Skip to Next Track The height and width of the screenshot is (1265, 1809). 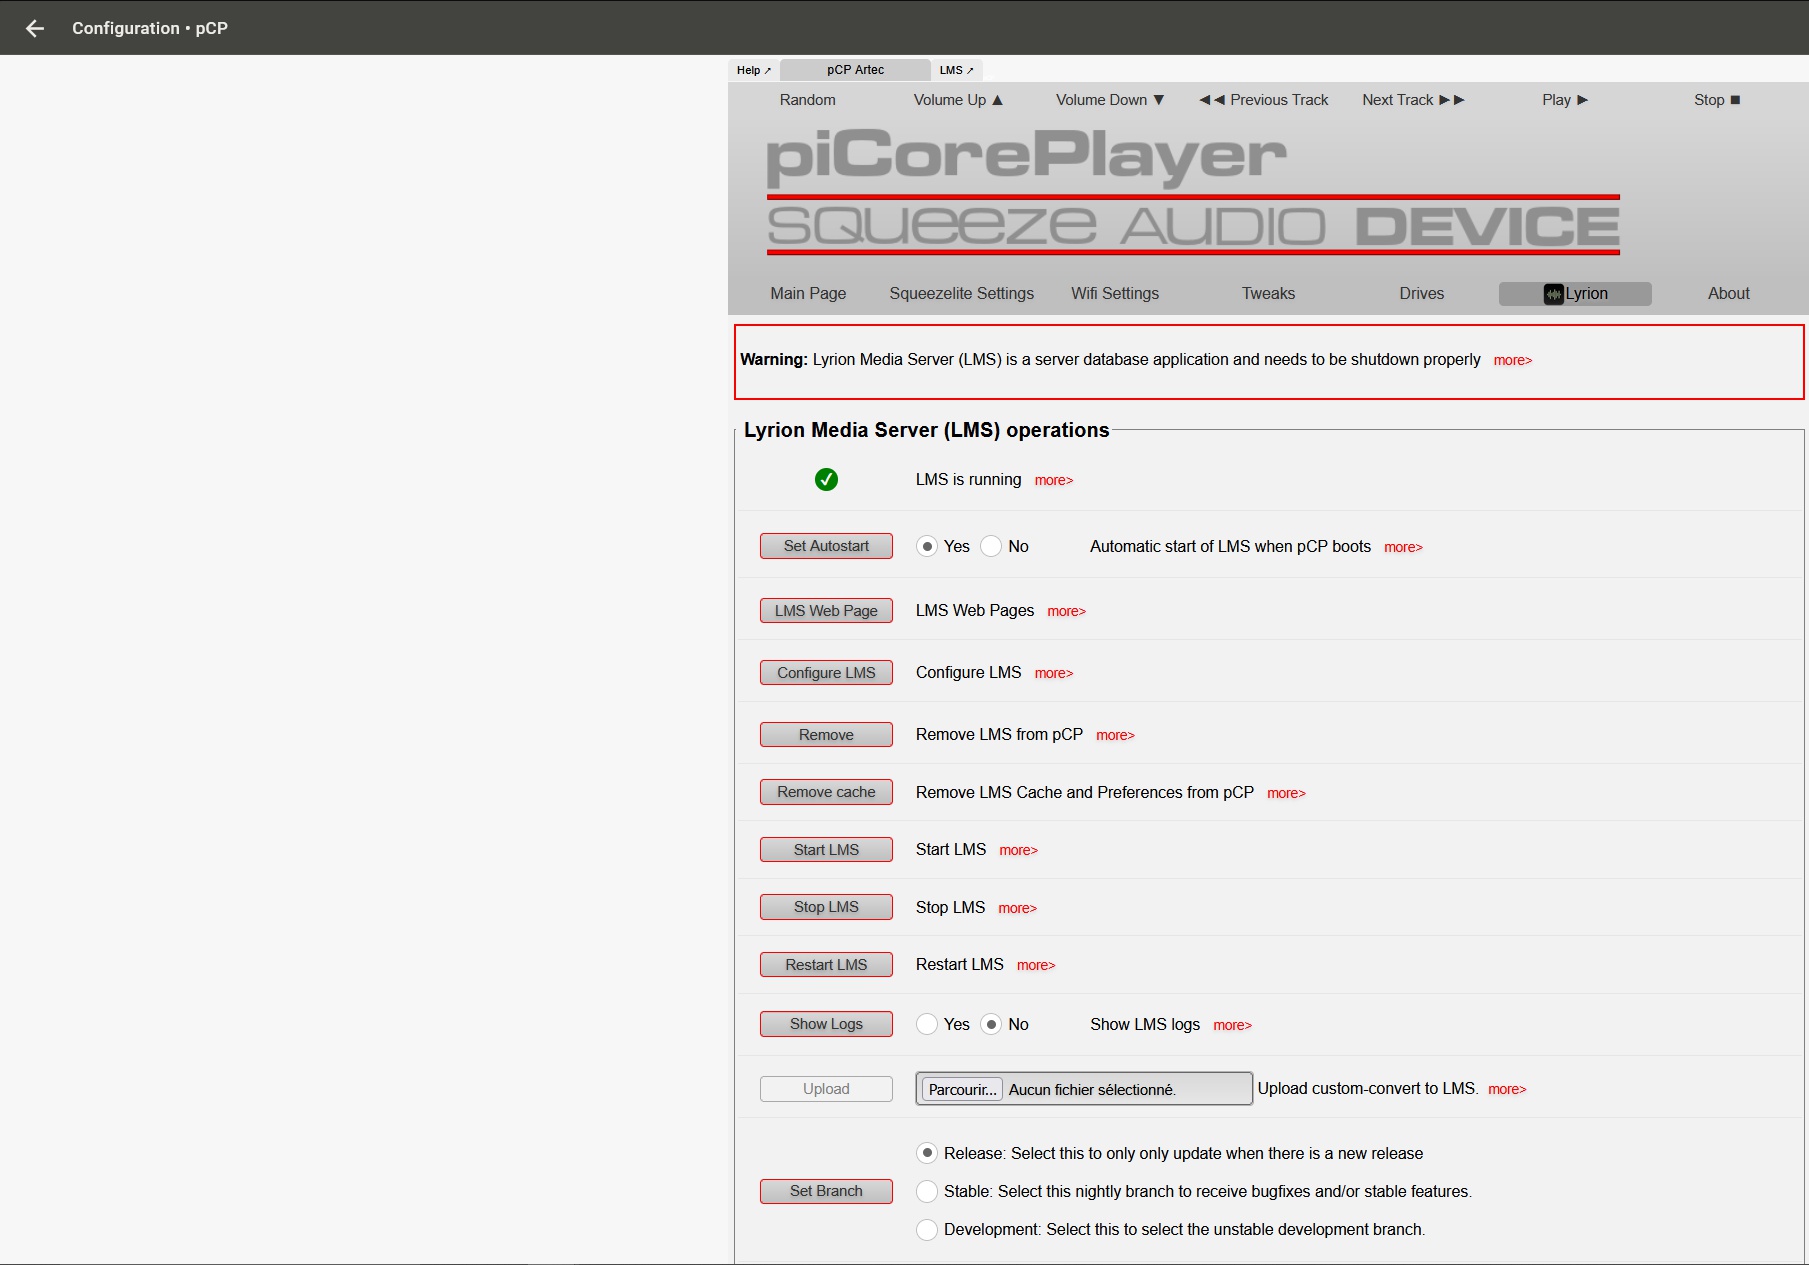click(x=1412, y=100)
